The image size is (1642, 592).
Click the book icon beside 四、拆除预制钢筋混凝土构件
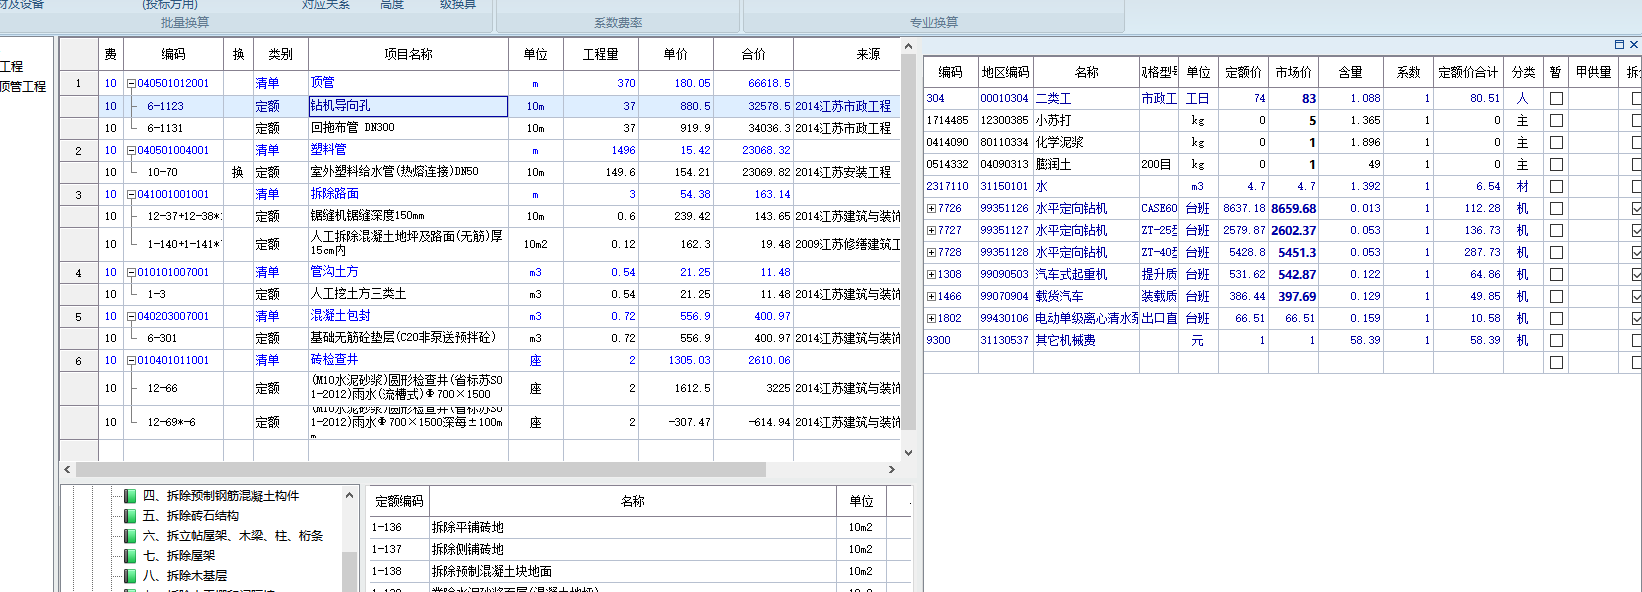(130, 496)
